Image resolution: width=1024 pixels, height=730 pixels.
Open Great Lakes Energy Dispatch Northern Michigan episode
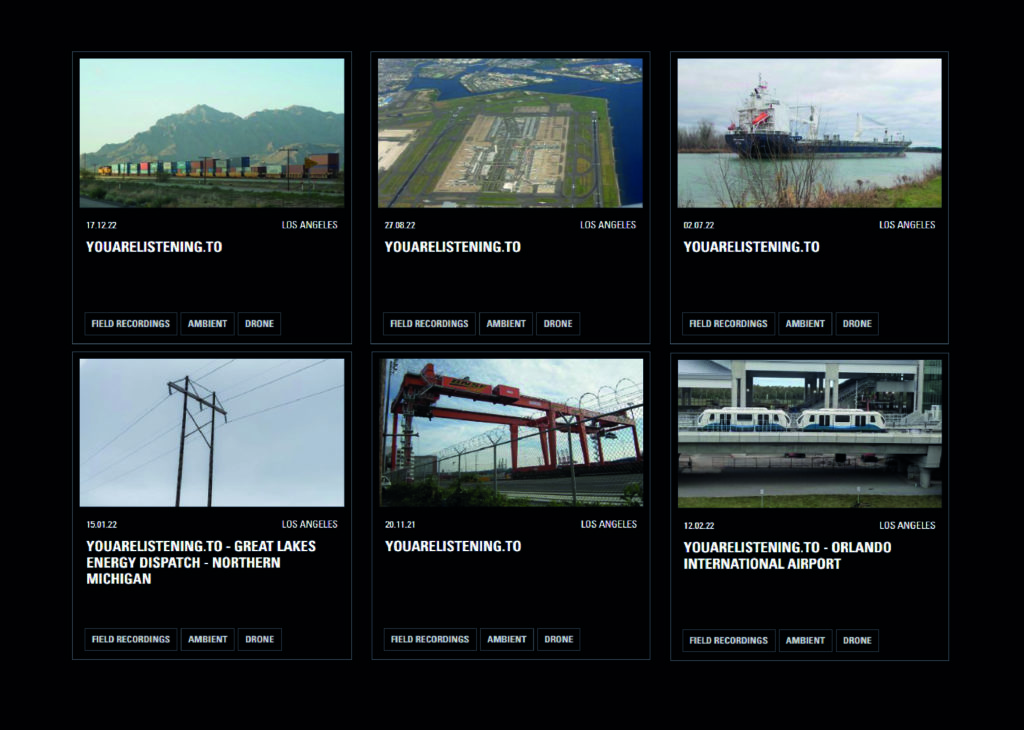point(201,562)
